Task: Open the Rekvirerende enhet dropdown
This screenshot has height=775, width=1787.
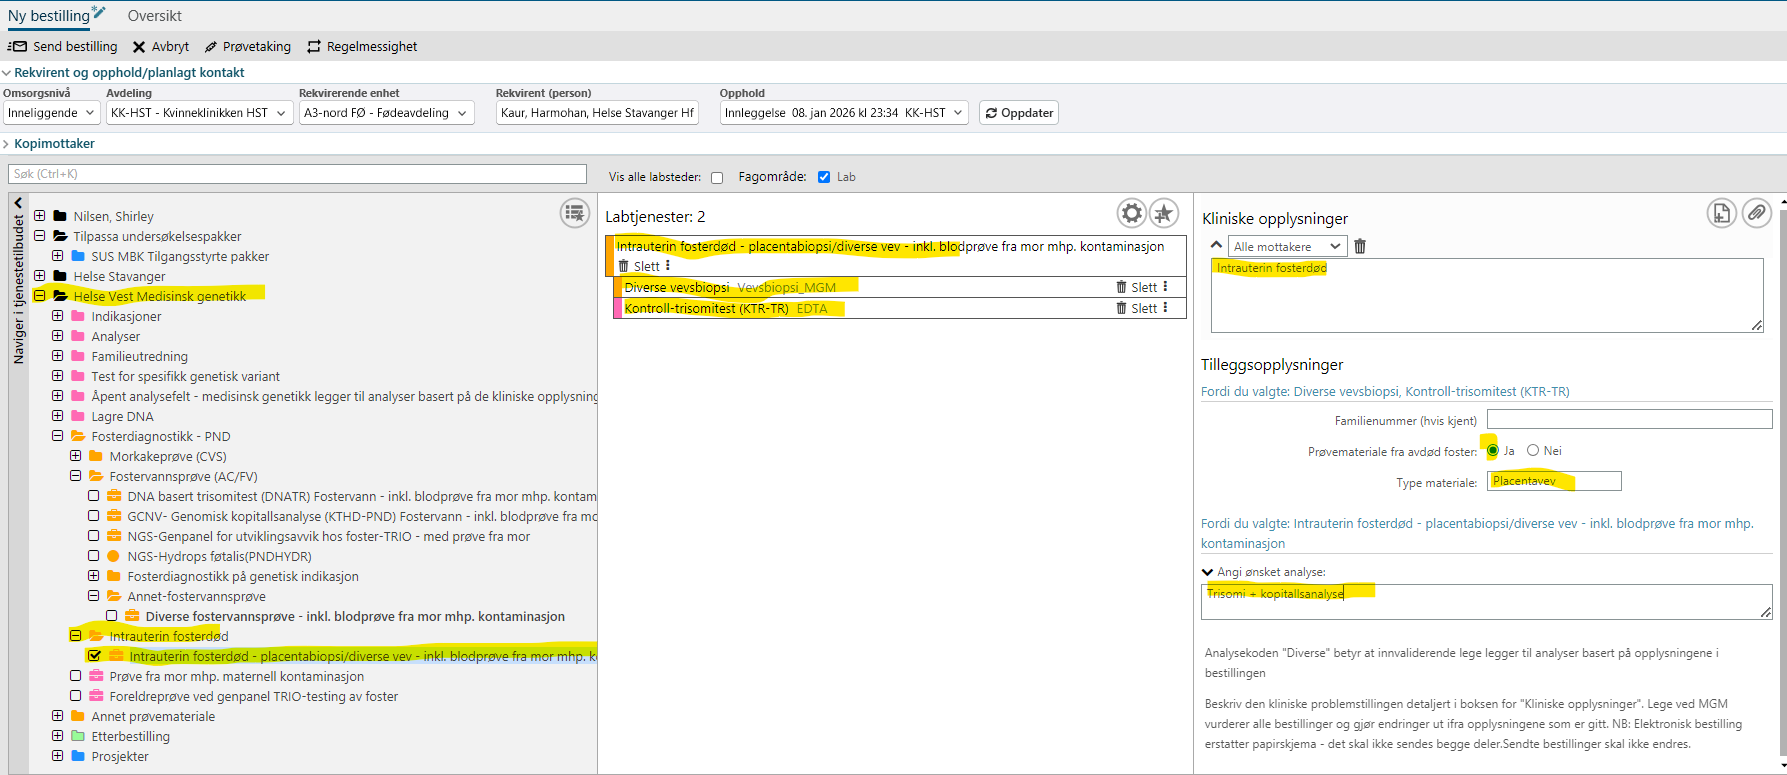Action: [x=385, y=113]
